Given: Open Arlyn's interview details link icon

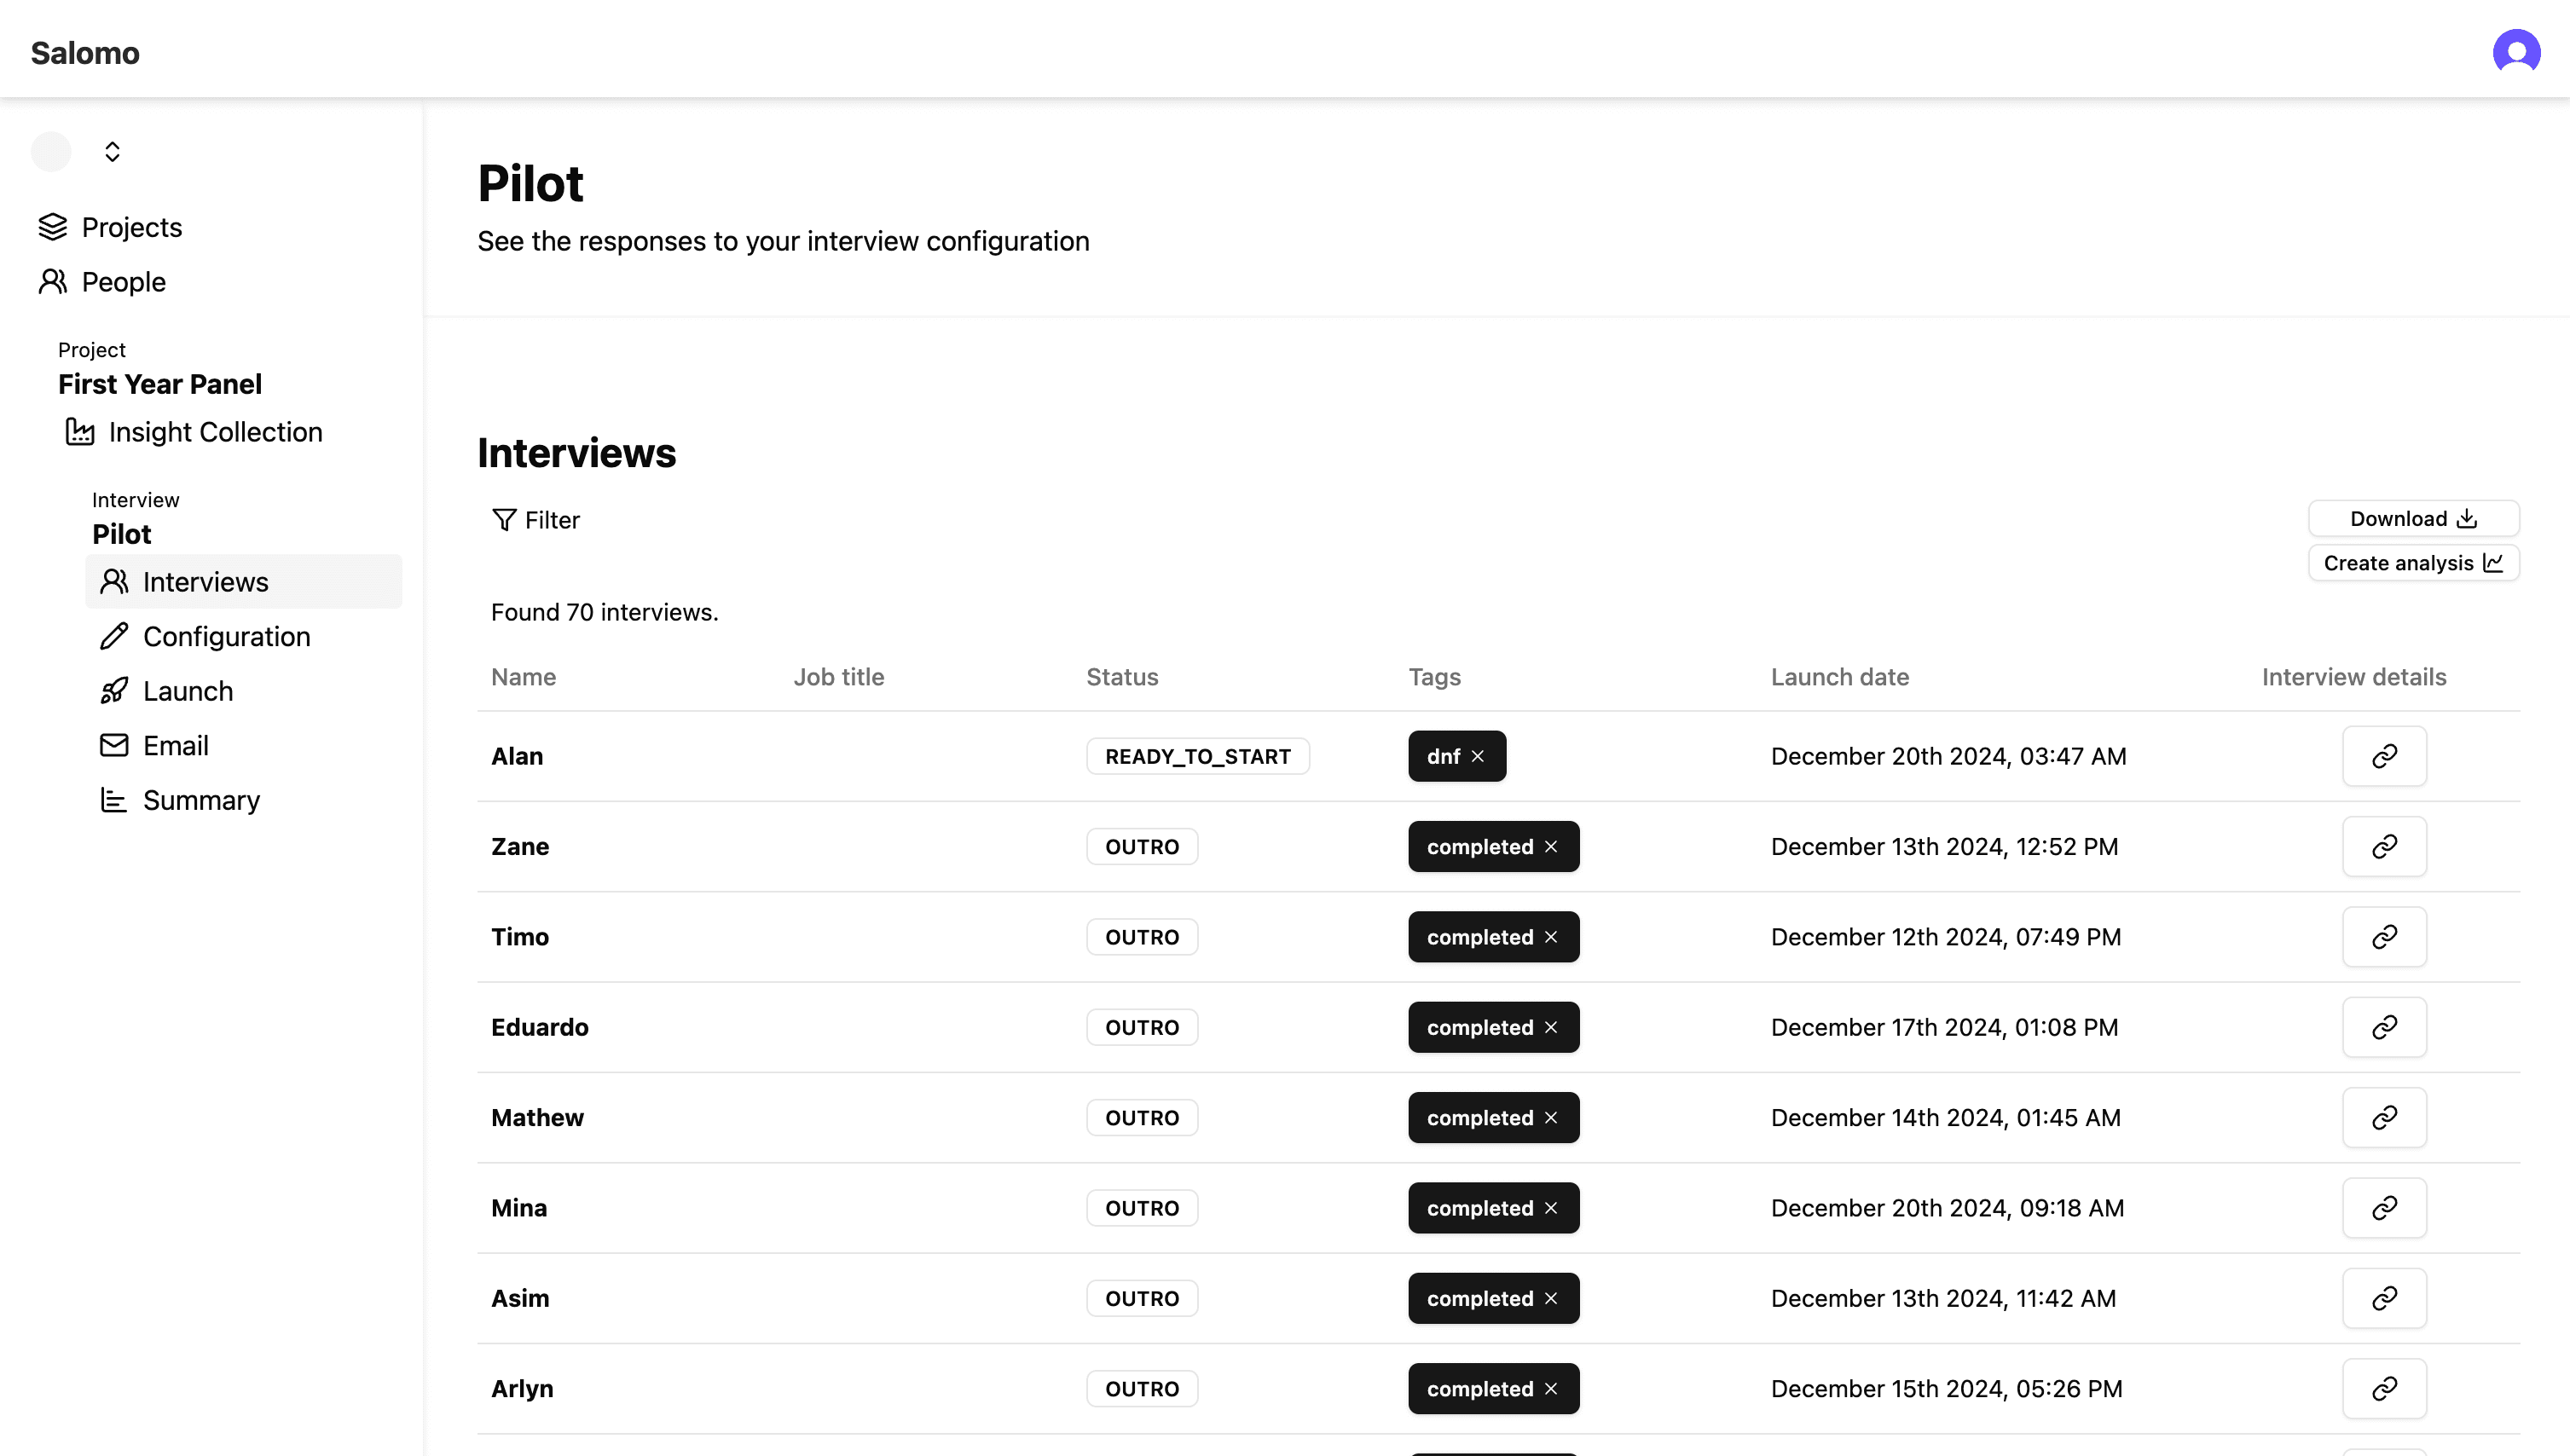Looking at the screenshot, I should click(x=2384, y=1389).
